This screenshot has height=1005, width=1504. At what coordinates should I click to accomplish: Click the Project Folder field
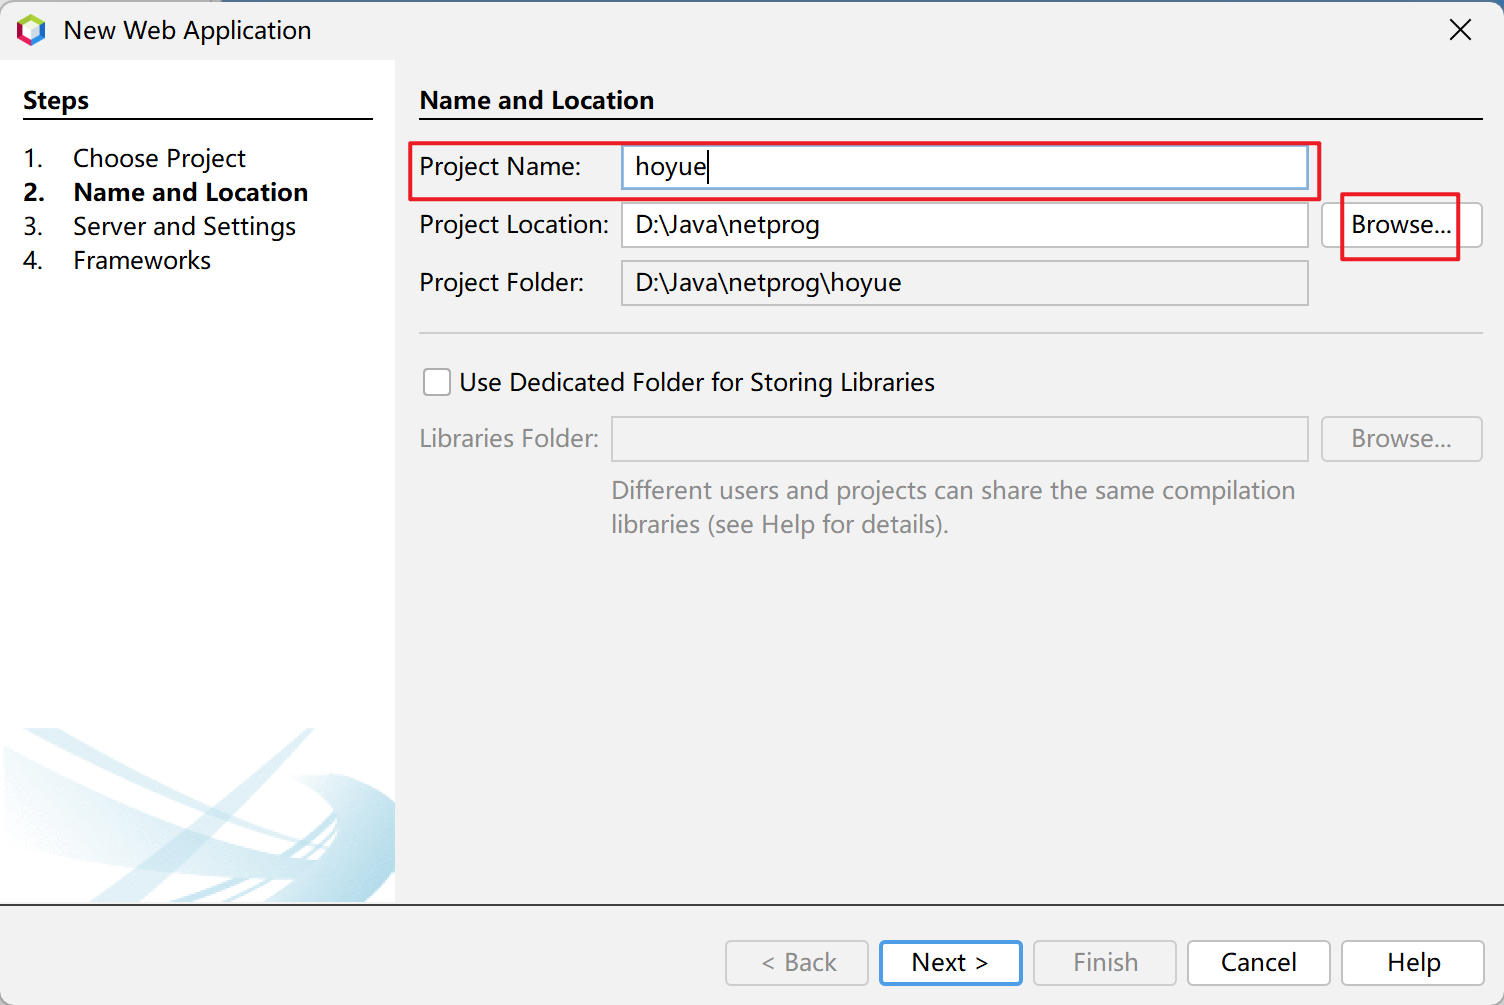(965, 283)
